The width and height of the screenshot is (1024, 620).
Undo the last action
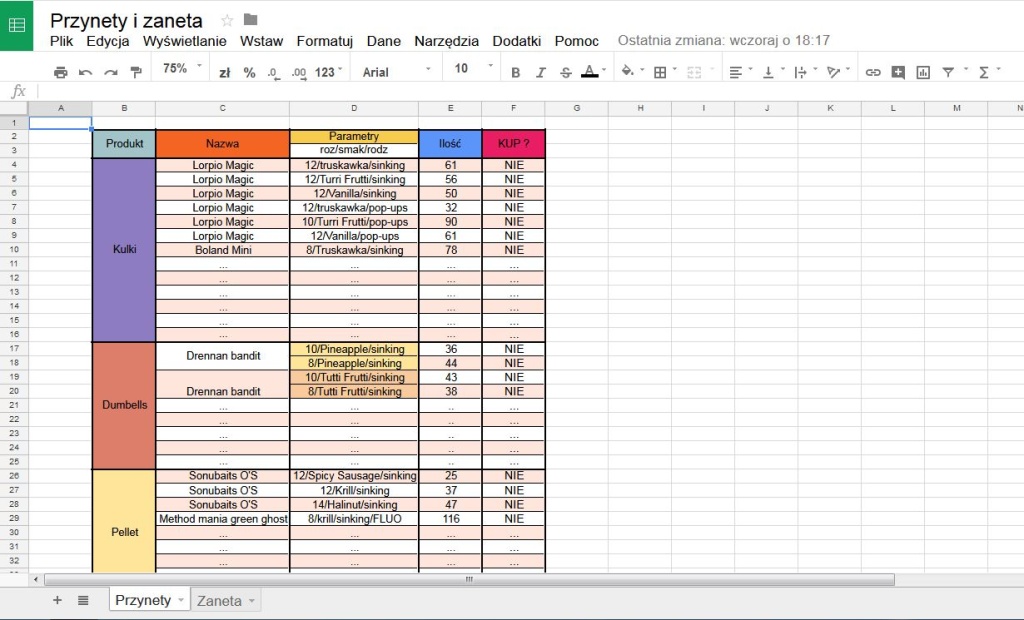(86, 72)
